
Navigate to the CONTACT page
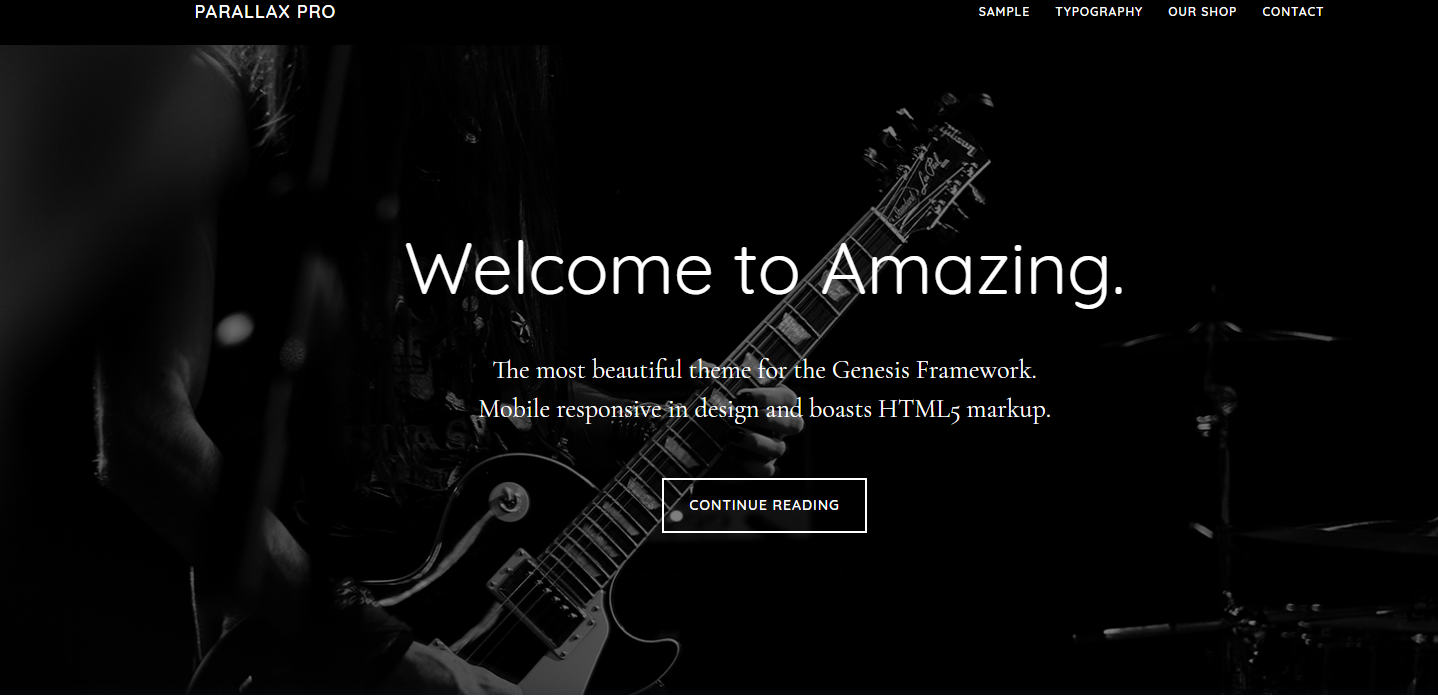[1292, 12]
